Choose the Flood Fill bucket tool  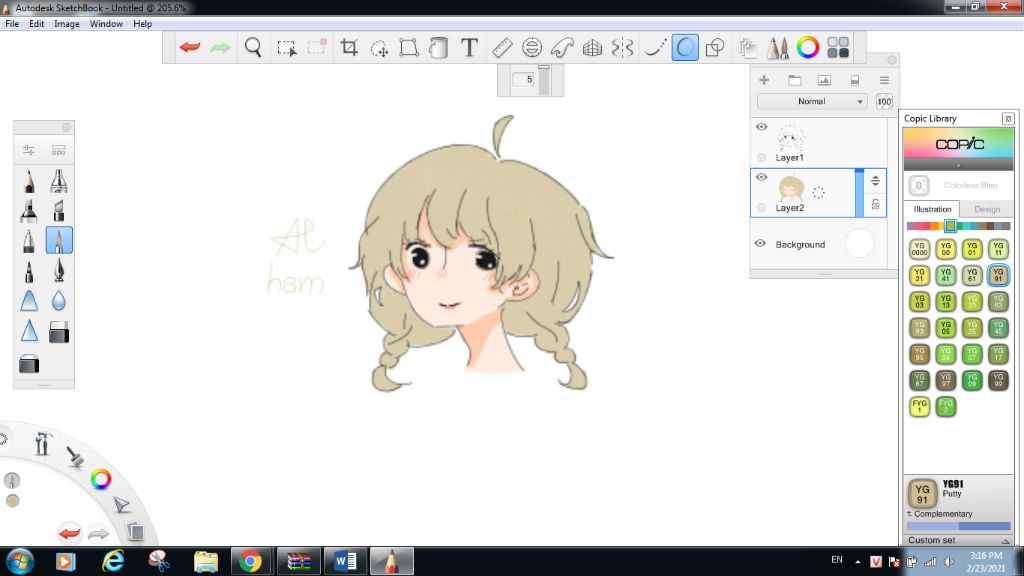pos(439,48)
